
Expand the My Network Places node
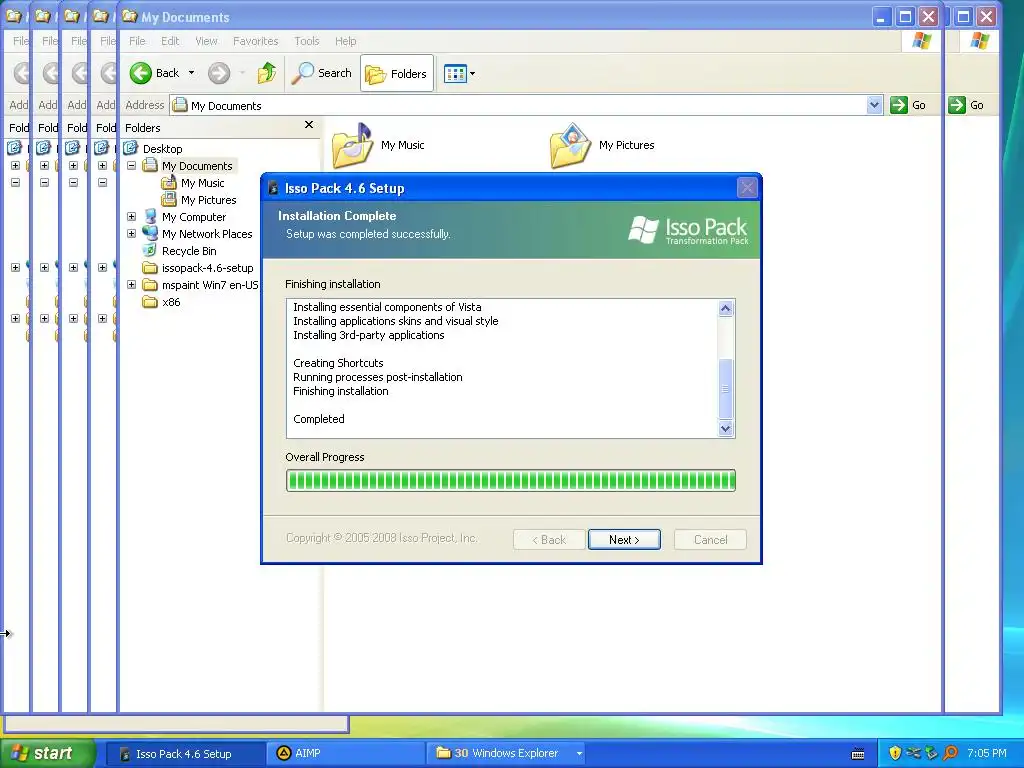click(131, 233)
